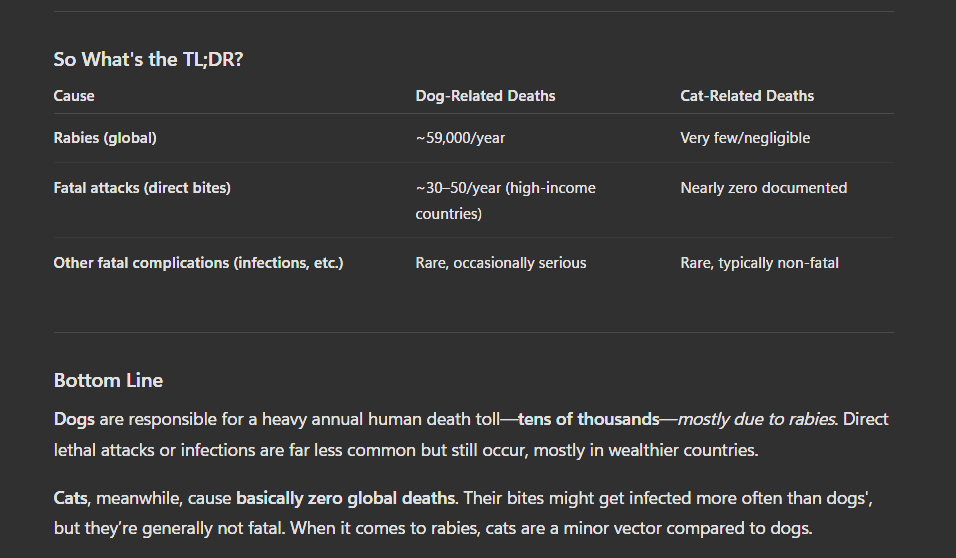This screenshot has height=558, width=956.
Task: Click the italic text 'mostly due to rabies'
Action: pos(755,419)
